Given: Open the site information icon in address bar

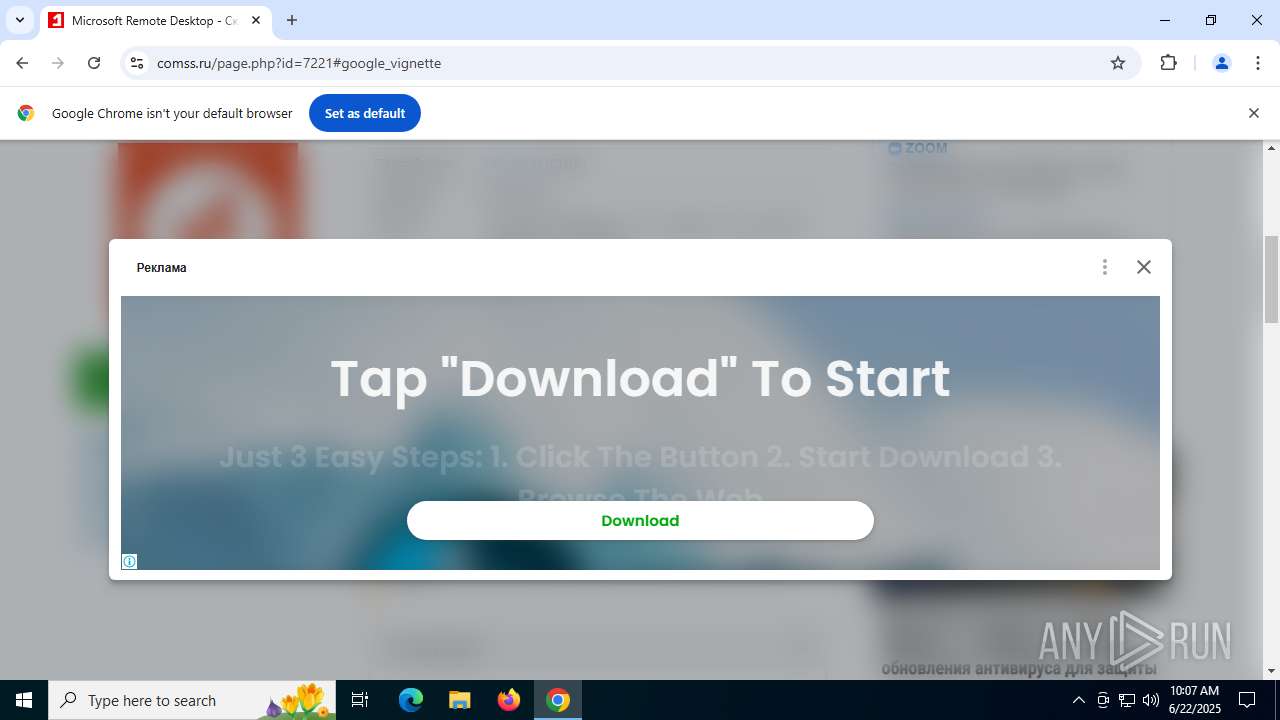Looking at the screenshot, I should [137, 63].
